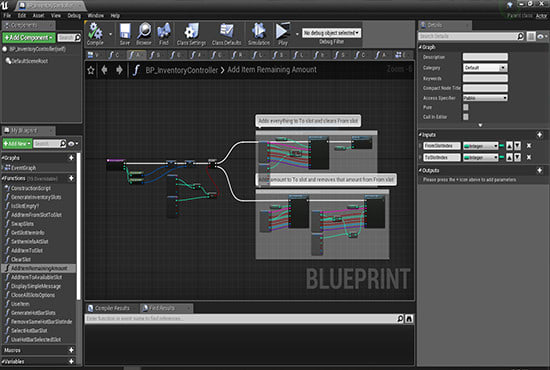Click search icon in Find Results bar
Screen dimensions: 550x370
(x=400, y=318)
